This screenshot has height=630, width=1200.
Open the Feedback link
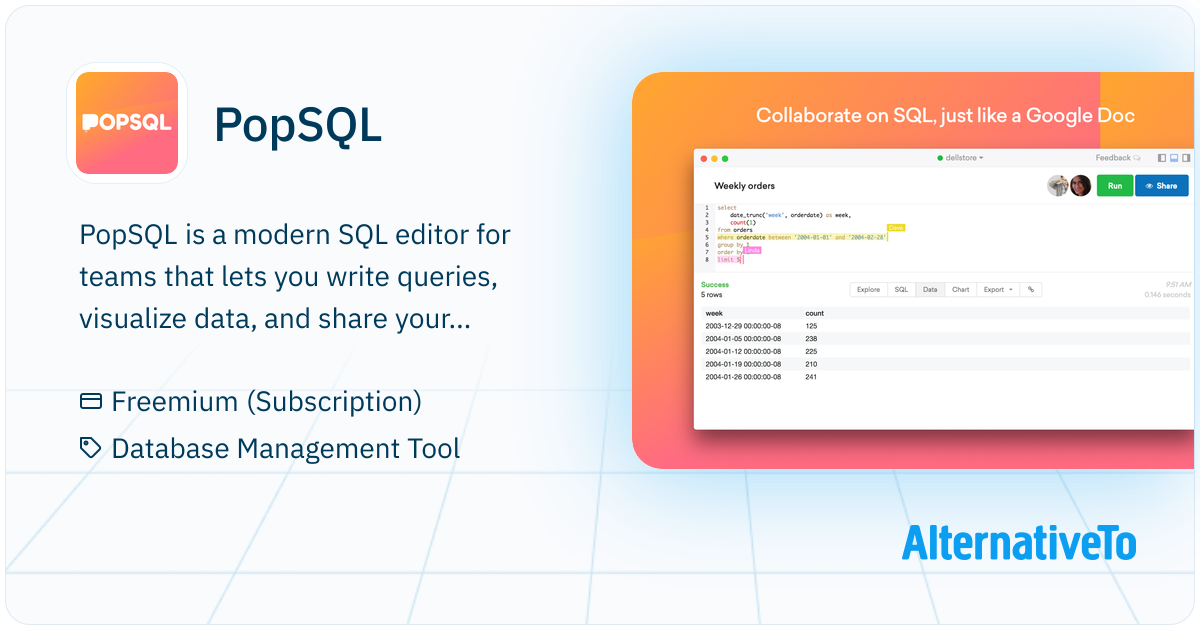tap(1117, 158)
